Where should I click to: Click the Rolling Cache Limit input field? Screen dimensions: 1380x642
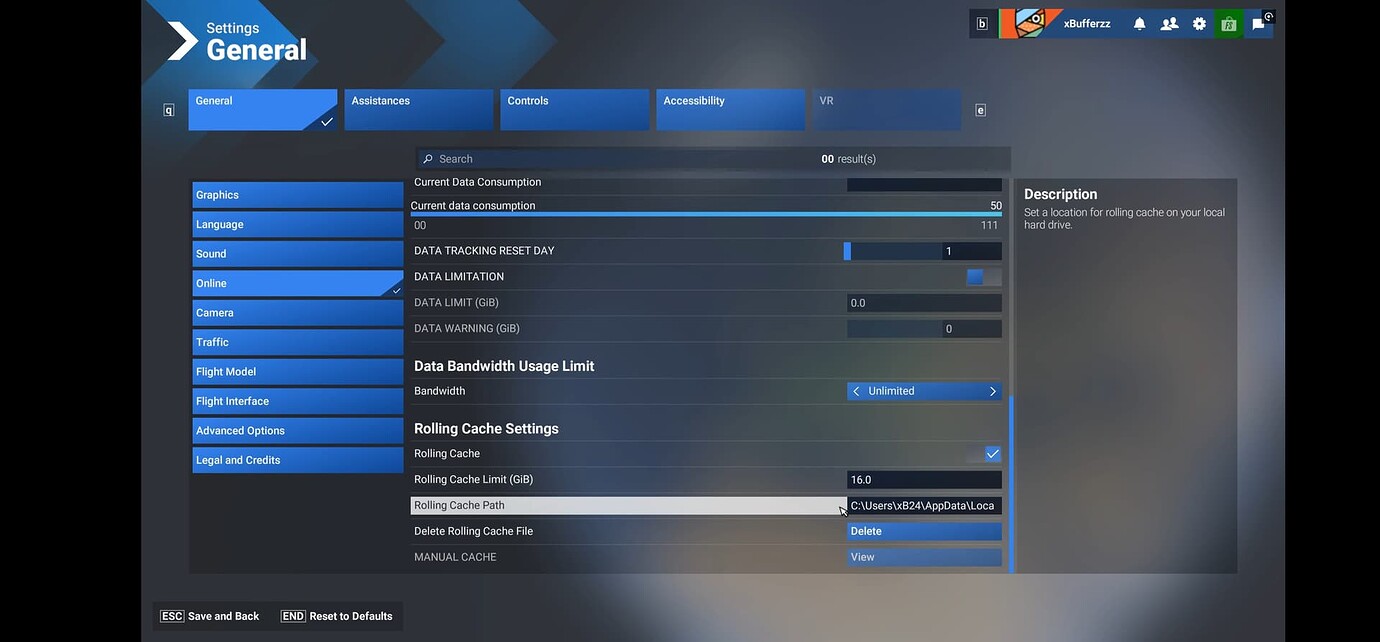tap(923, 480)
